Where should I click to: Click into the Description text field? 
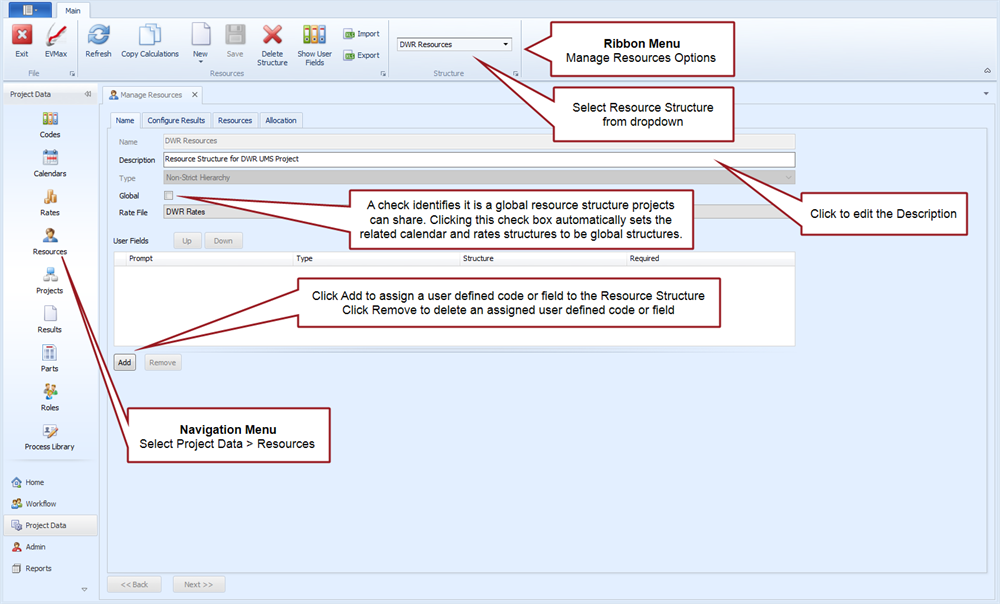pyautogui.click(x=478, y=159)
